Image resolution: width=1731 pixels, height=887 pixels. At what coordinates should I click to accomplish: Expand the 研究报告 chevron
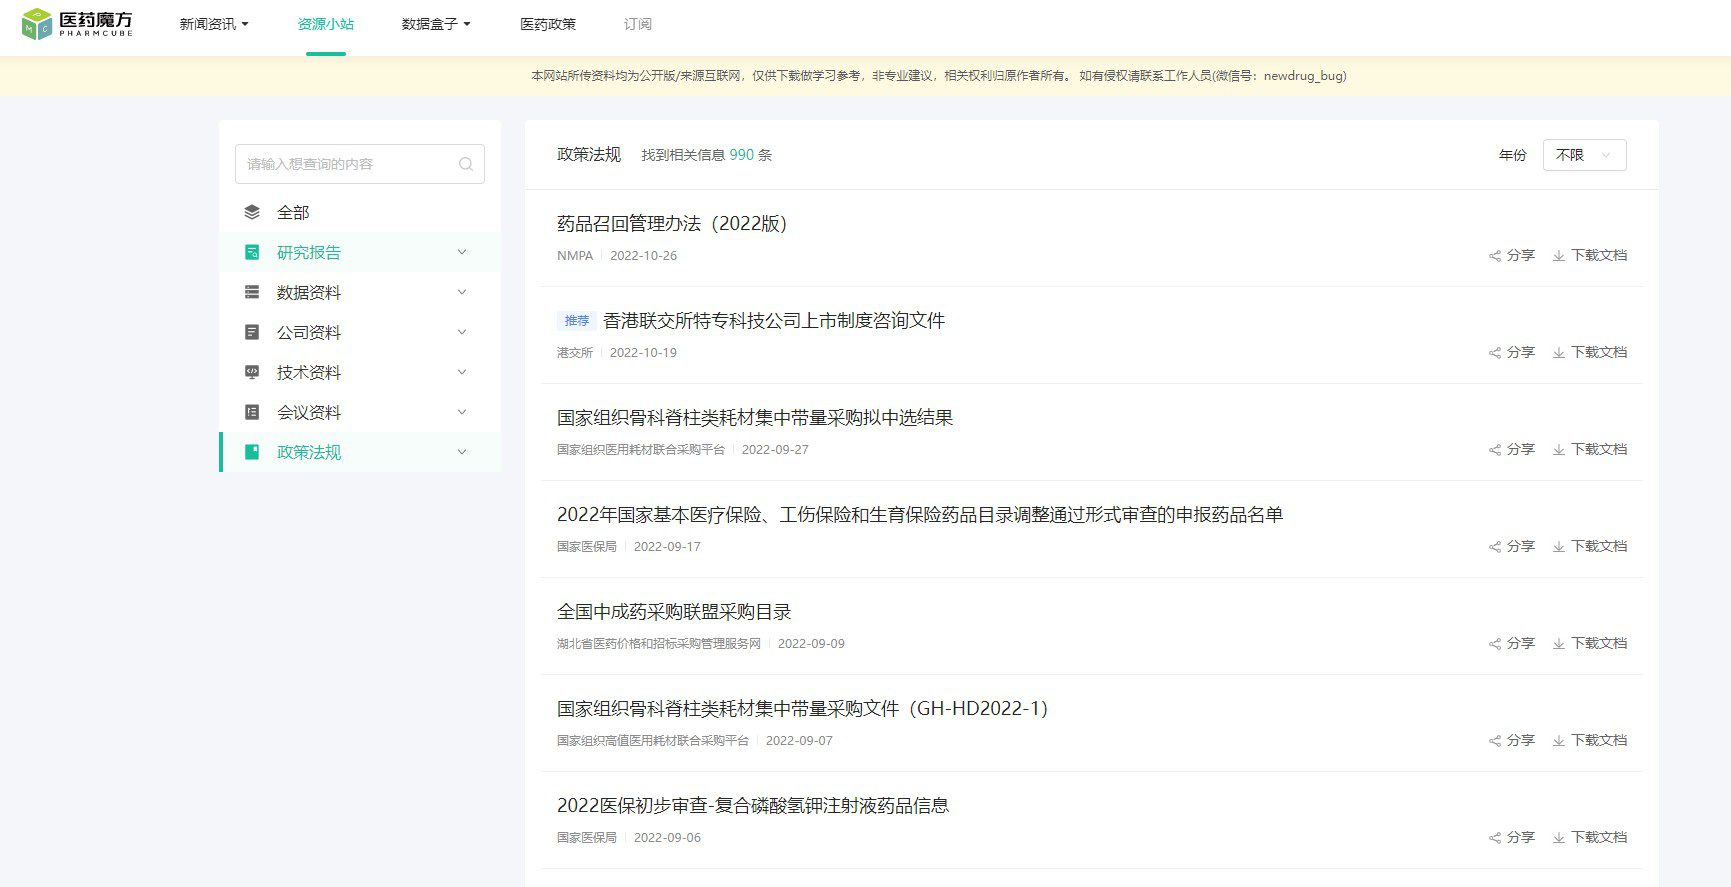tap(462, 252)
